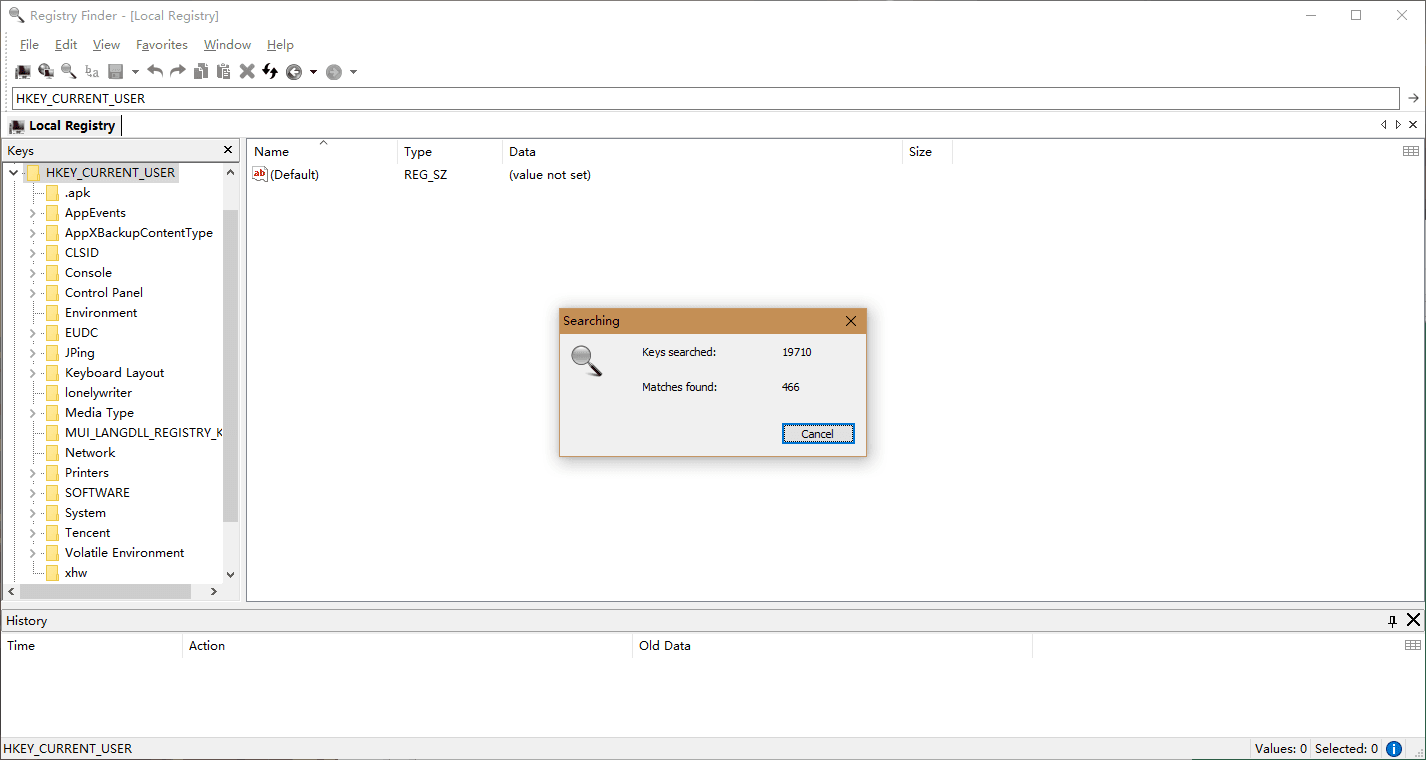Refresh the registry view with the refresh icon
Screen dimensions: 1426x760
[x=269, y=71]
